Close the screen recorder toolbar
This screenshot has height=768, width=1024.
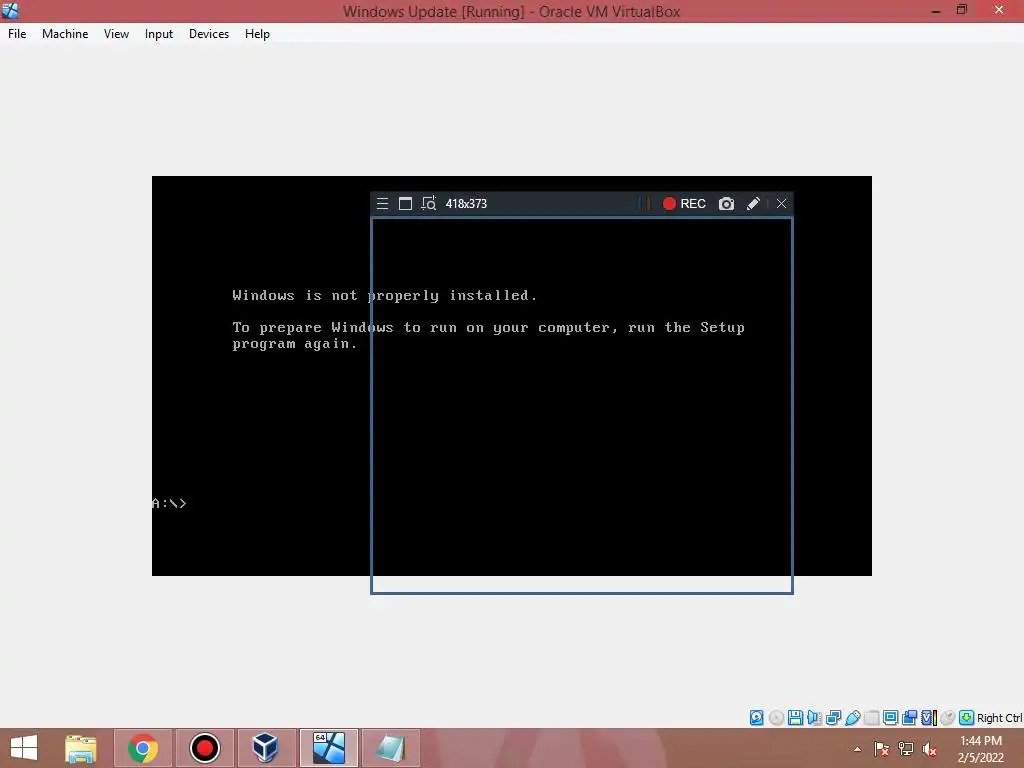[x=782, y=204]
